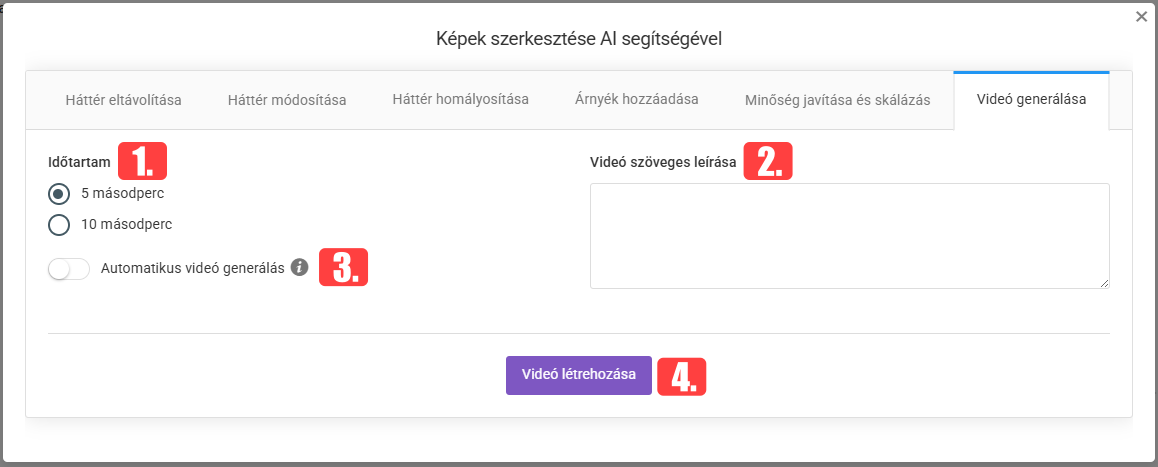The height and width of the screenshot is (467, 1158).
Task: Select the Videó generálása tab
Action: point(1031,100)
